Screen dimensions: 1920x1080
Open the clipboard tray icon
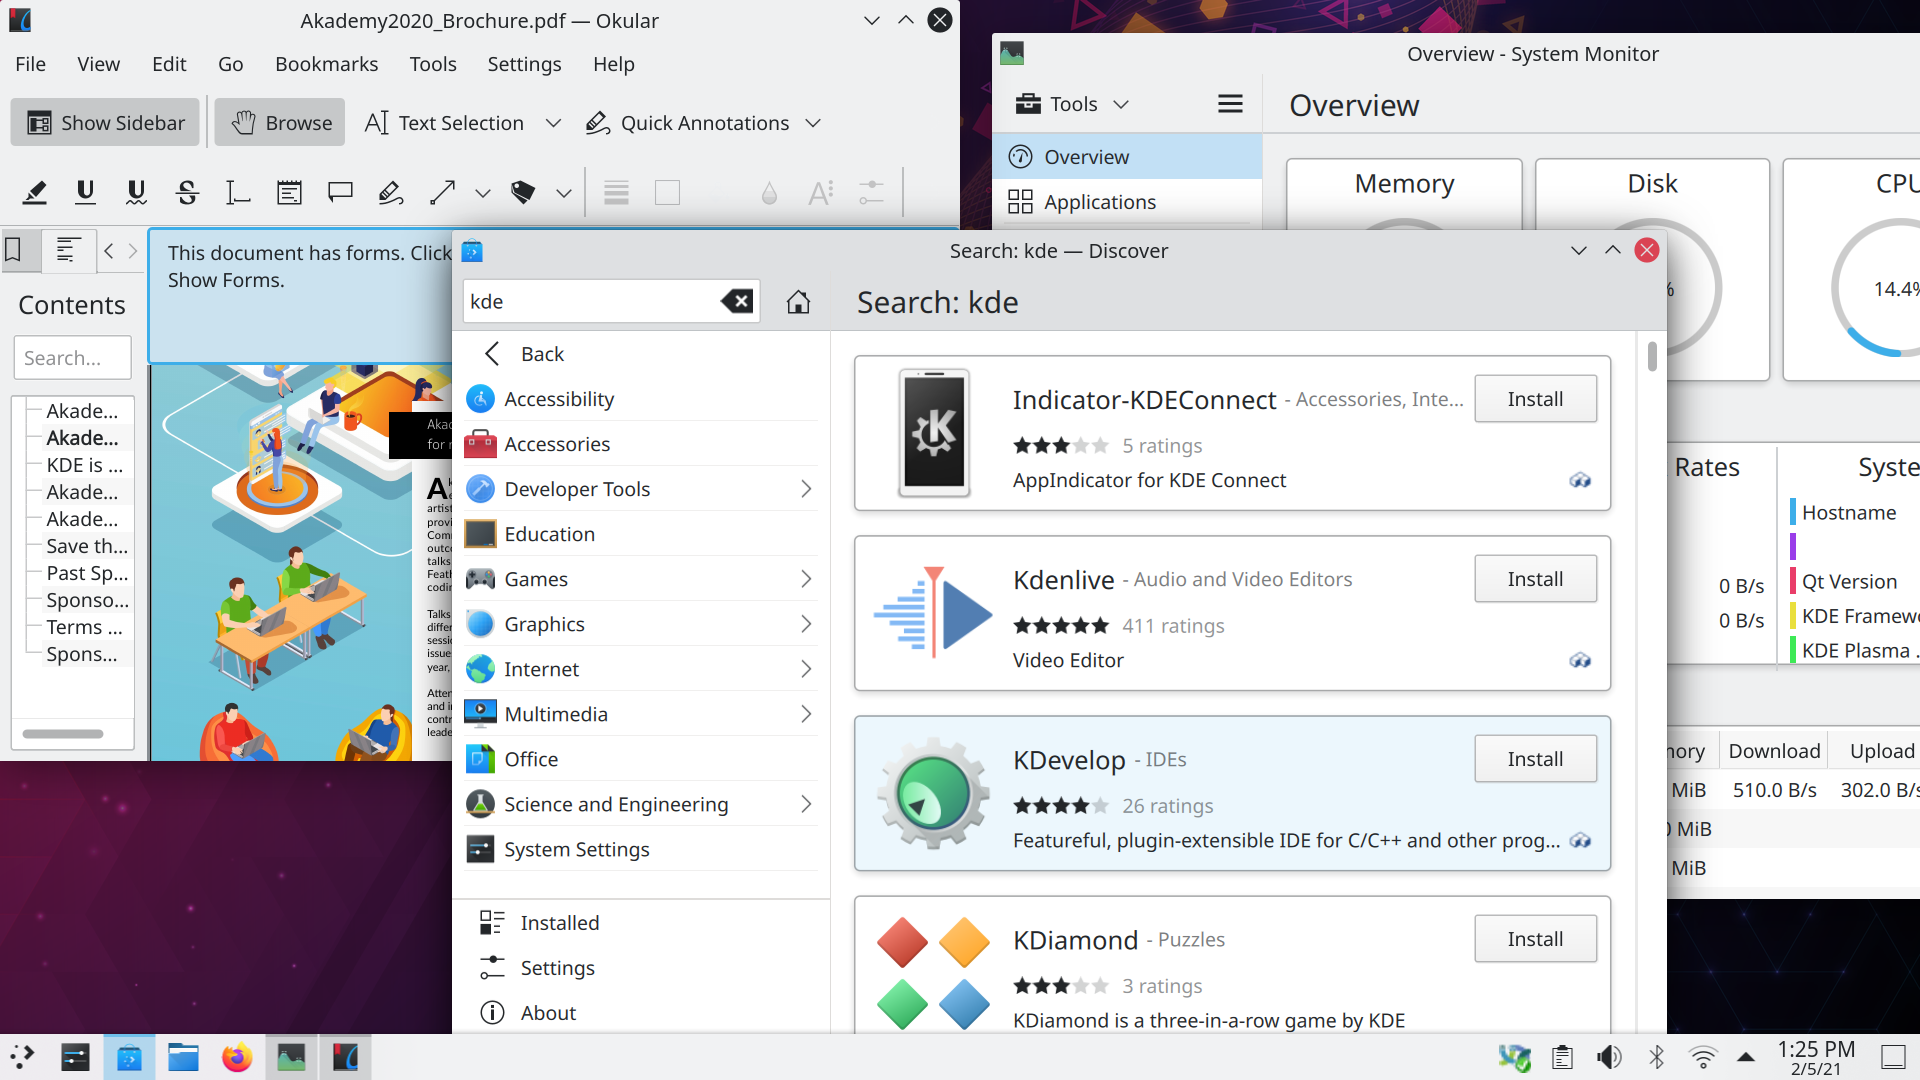[x=1562, y=1057]
